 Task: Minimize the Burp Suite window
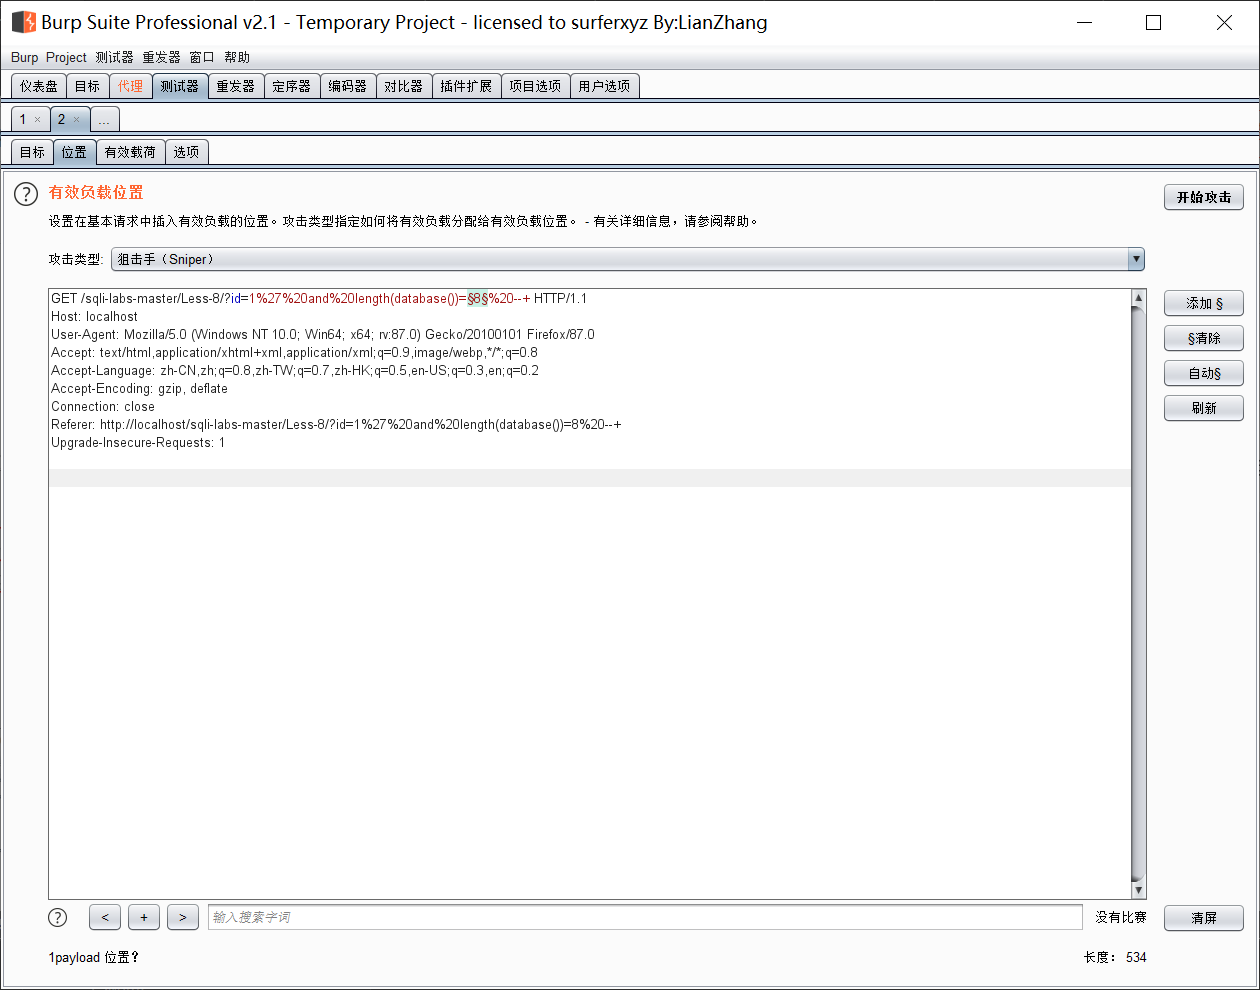(x=1085, y=22)
